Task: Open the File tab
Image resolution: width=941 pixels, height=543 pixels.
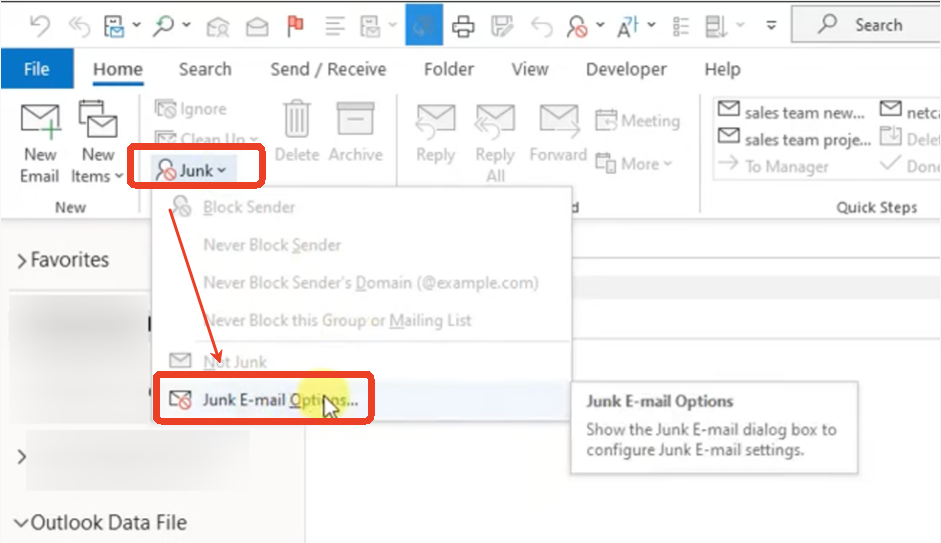Action: click(37, 69)
